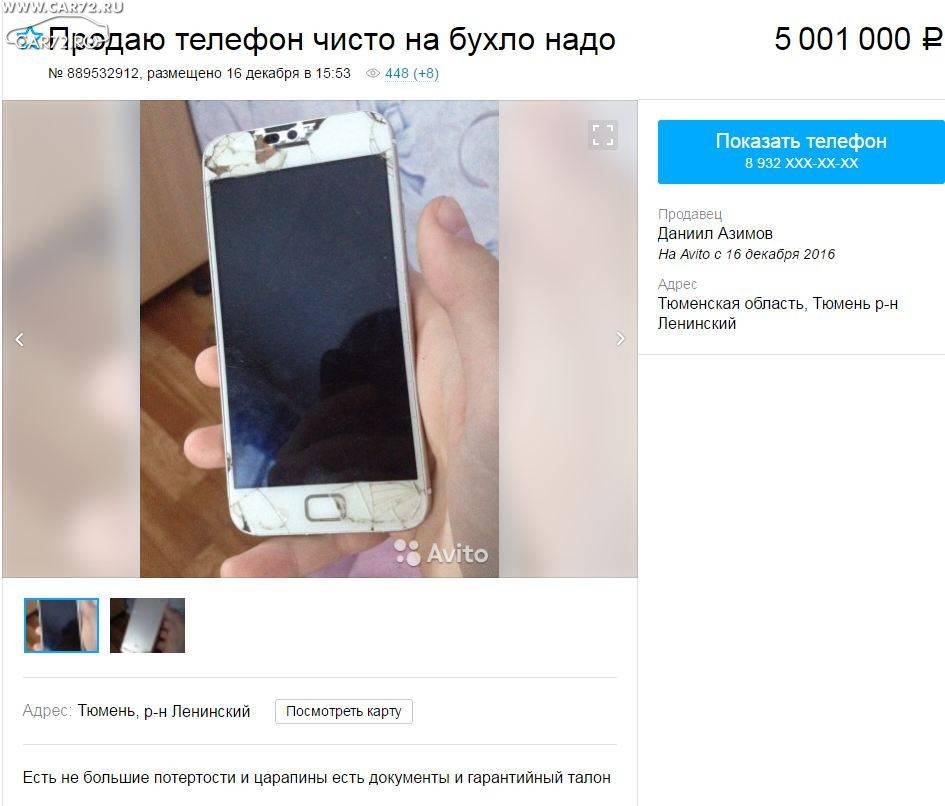
Task: Click the fullscreen expand icon on photo
Action: point(603,135)
